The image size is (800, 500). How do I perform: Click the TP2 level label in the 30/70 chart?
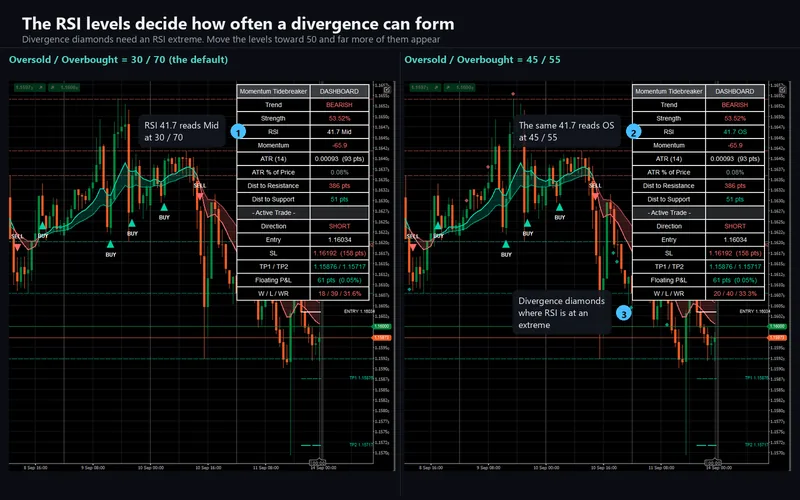click(361, 445)
